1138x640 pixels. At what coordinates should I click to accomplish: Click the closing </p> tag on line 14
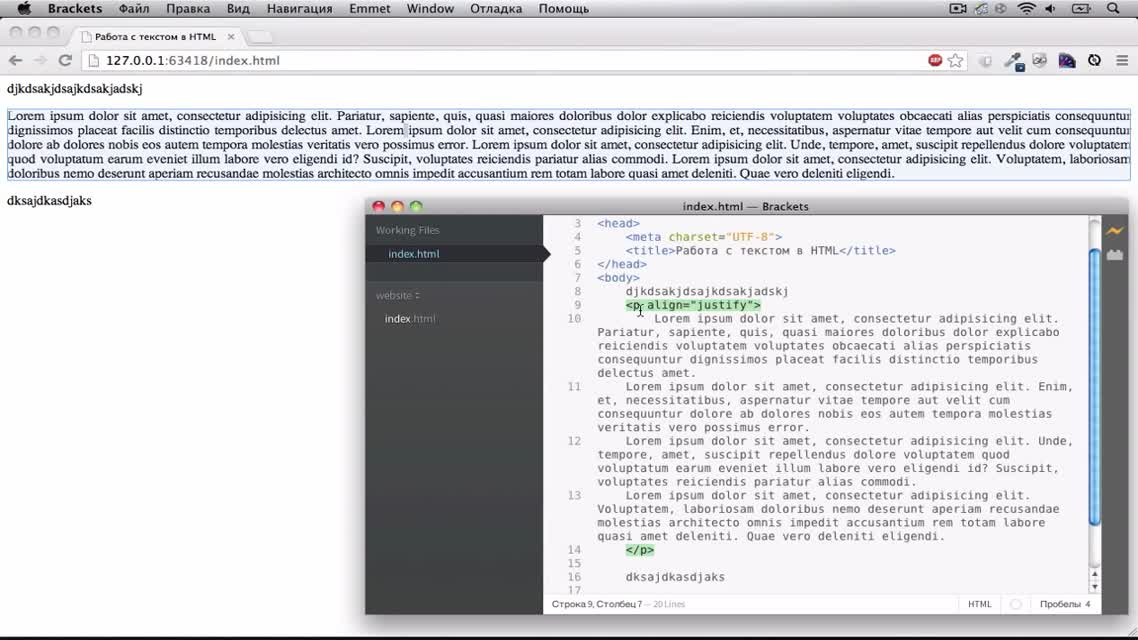[x=639, y=550]
